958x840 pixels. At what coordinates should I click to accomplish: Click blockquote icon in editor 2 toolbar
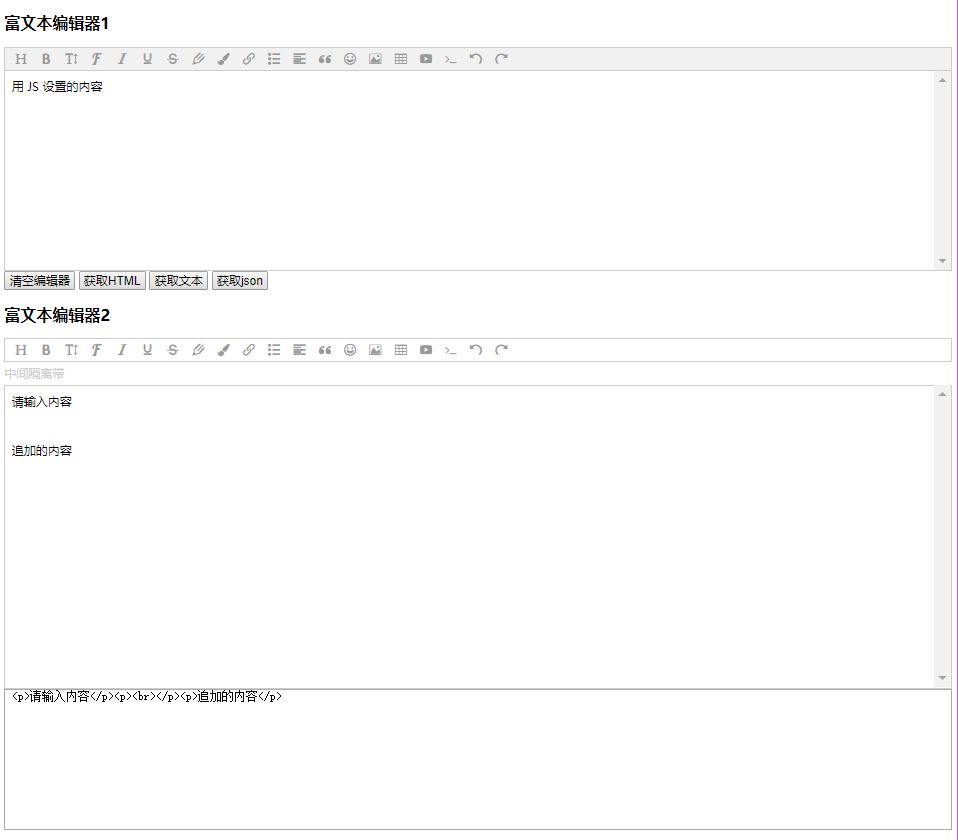(325, 349)
